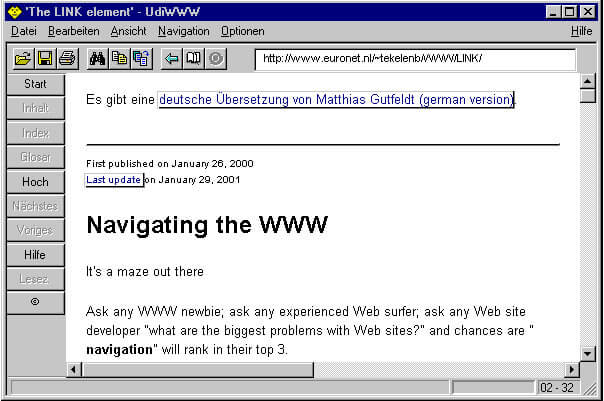Click the UdiWWW smiley icon in title bar
Image resolution: width=604 pixels, height=401 pixels.
(15, 12)
